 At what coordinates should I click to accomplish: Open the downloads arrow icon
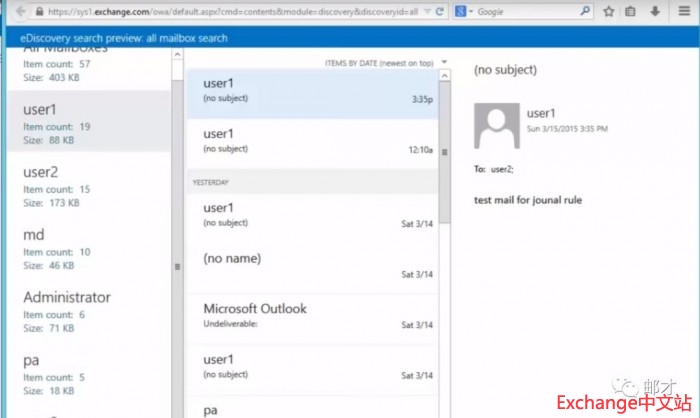pyautogui.click(x=654, y=11)
